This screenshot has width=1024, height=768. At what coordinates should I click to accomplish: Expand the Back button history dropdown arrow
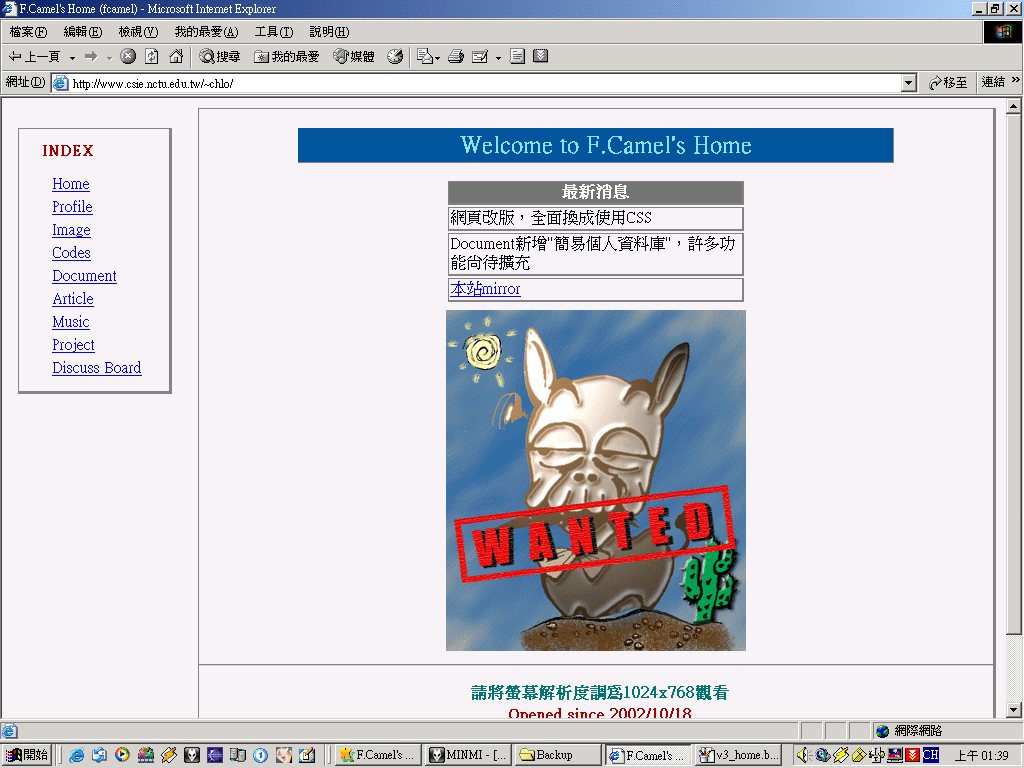click(x=72, y=57)
